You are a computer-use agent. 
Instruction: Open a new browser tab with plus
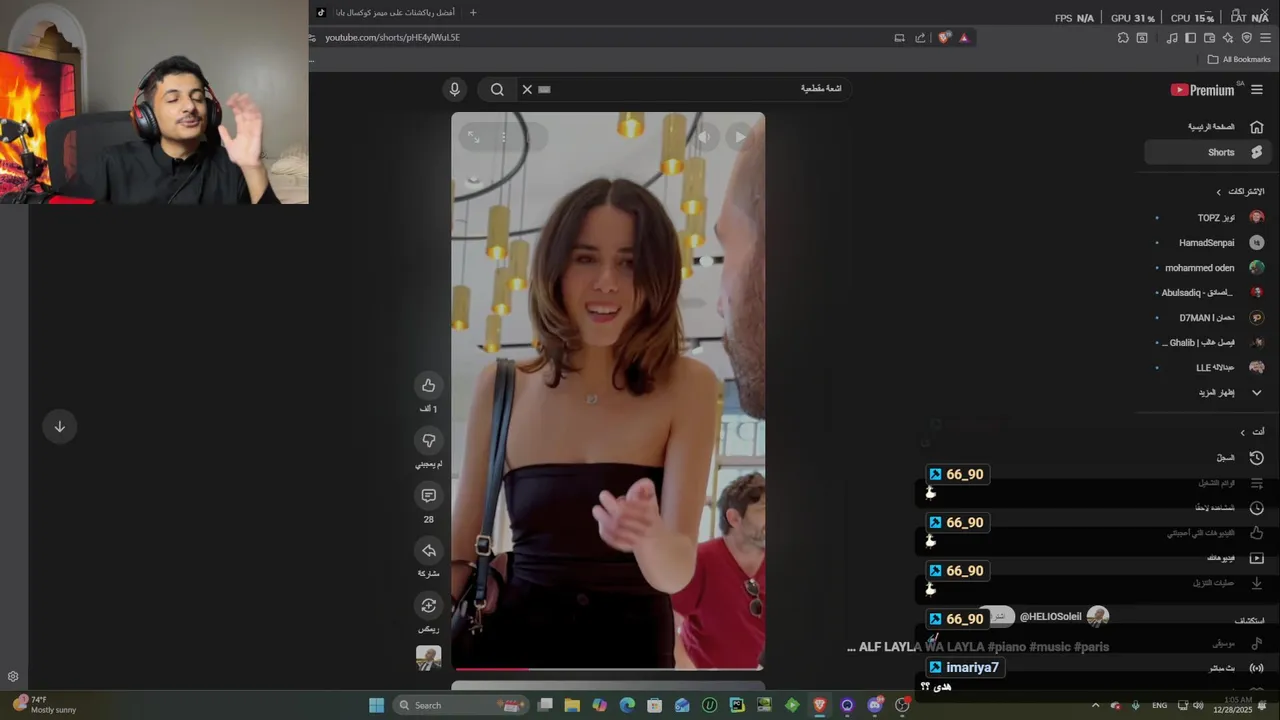(x=473, y=12)
